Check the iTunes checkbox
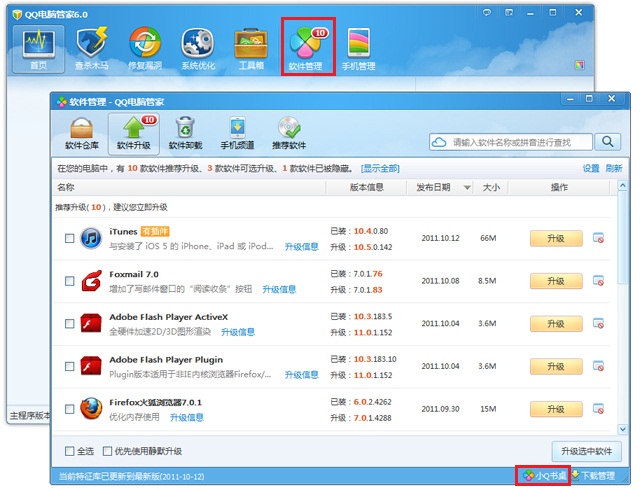640x490 pixels. coord(69,238)
